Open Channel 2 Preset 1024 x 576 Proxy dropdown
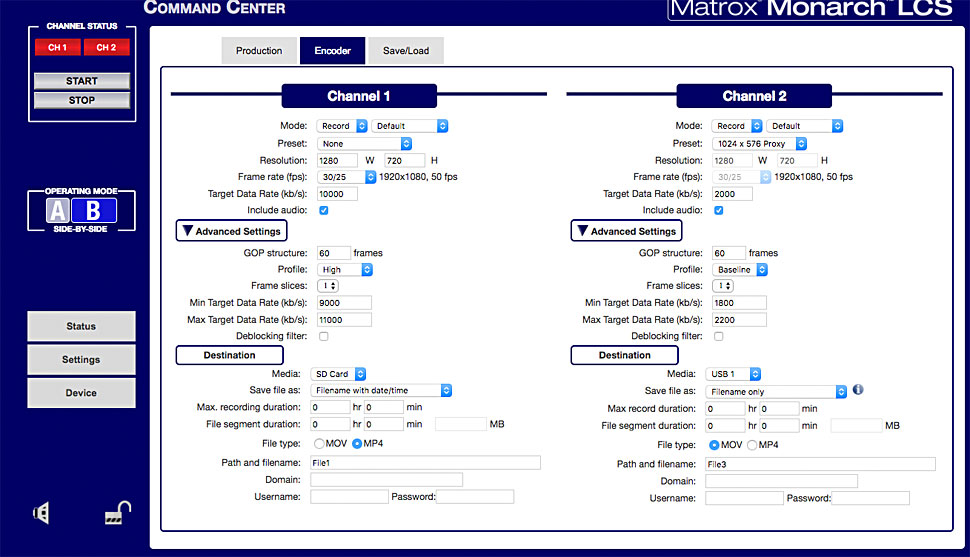The height and width of the screenshot is (557, 970). [x=760, y=144]
